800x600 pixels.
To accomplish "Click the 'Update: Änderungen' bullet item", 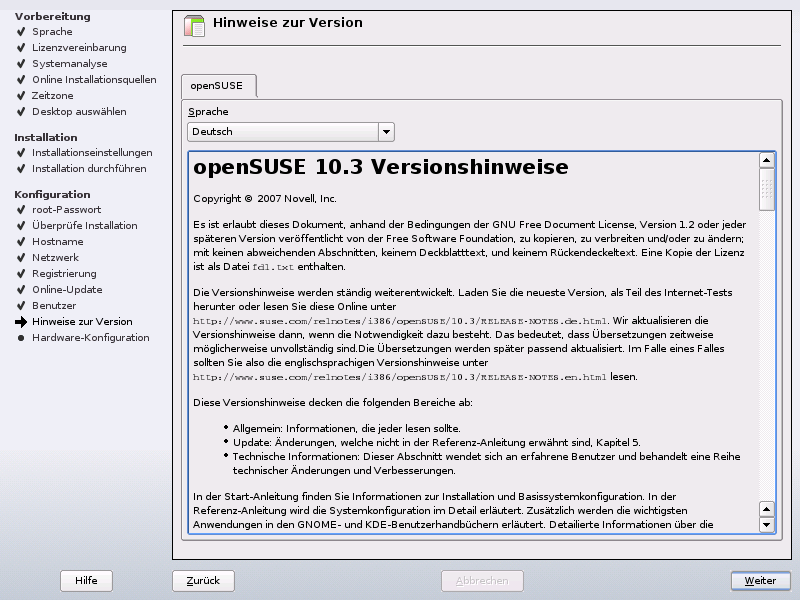I will 437,442.
